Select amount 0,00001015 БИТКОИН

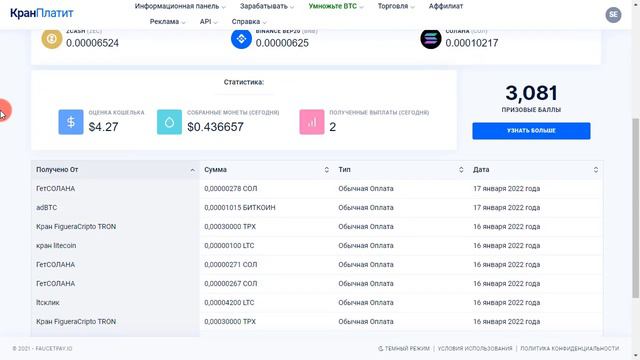coord(240,208)
